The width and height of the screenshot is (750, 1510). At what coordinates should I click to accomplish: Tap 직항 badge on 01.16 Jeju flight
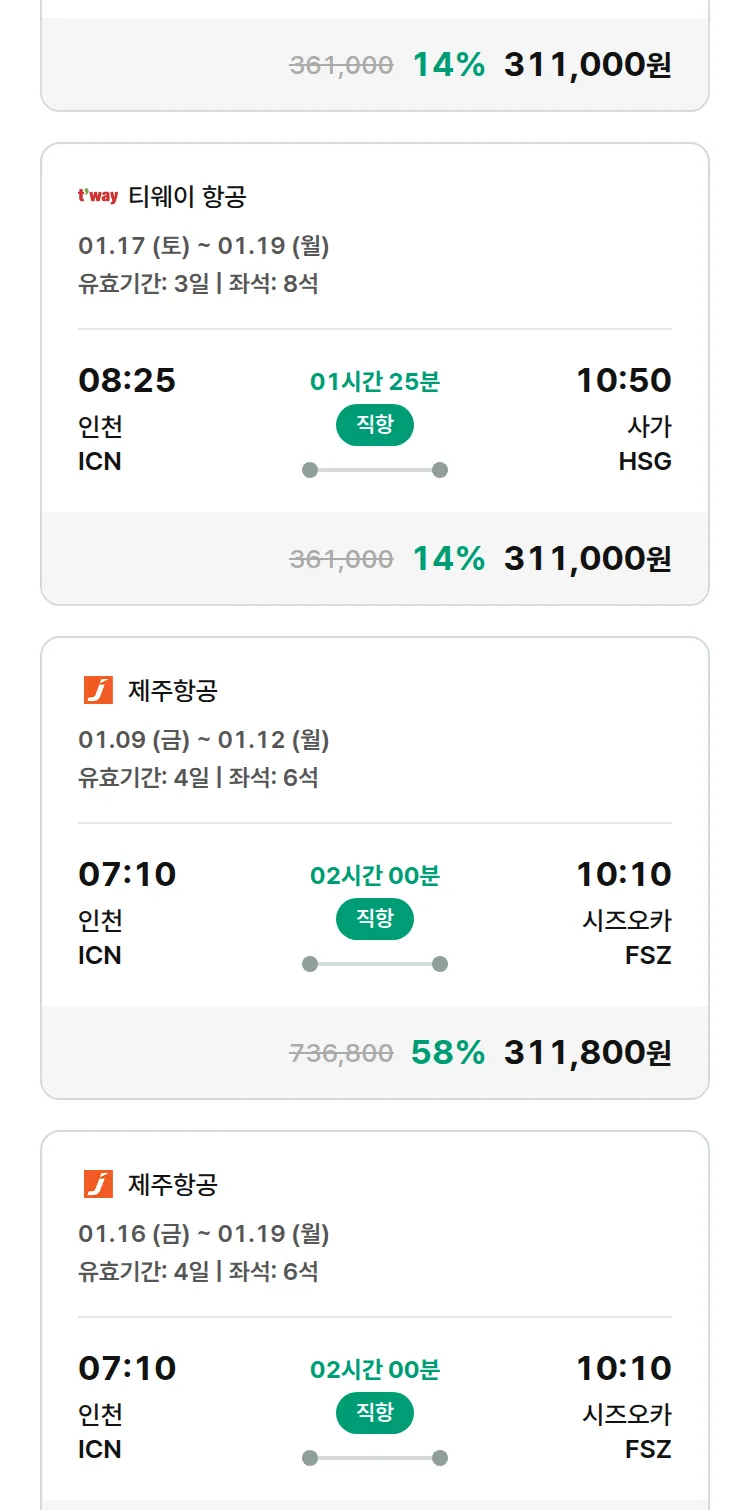tap(374, 1413)
